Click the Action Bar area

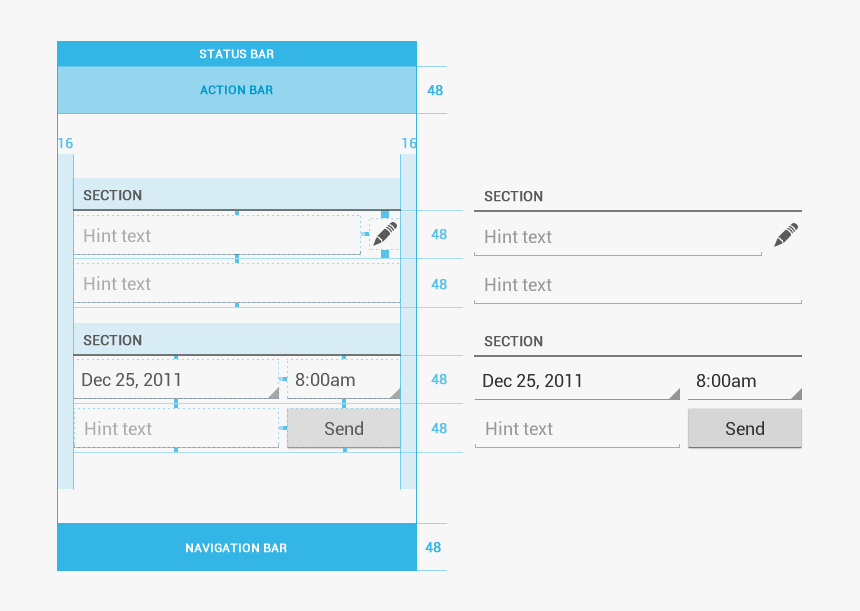point(236,90)
